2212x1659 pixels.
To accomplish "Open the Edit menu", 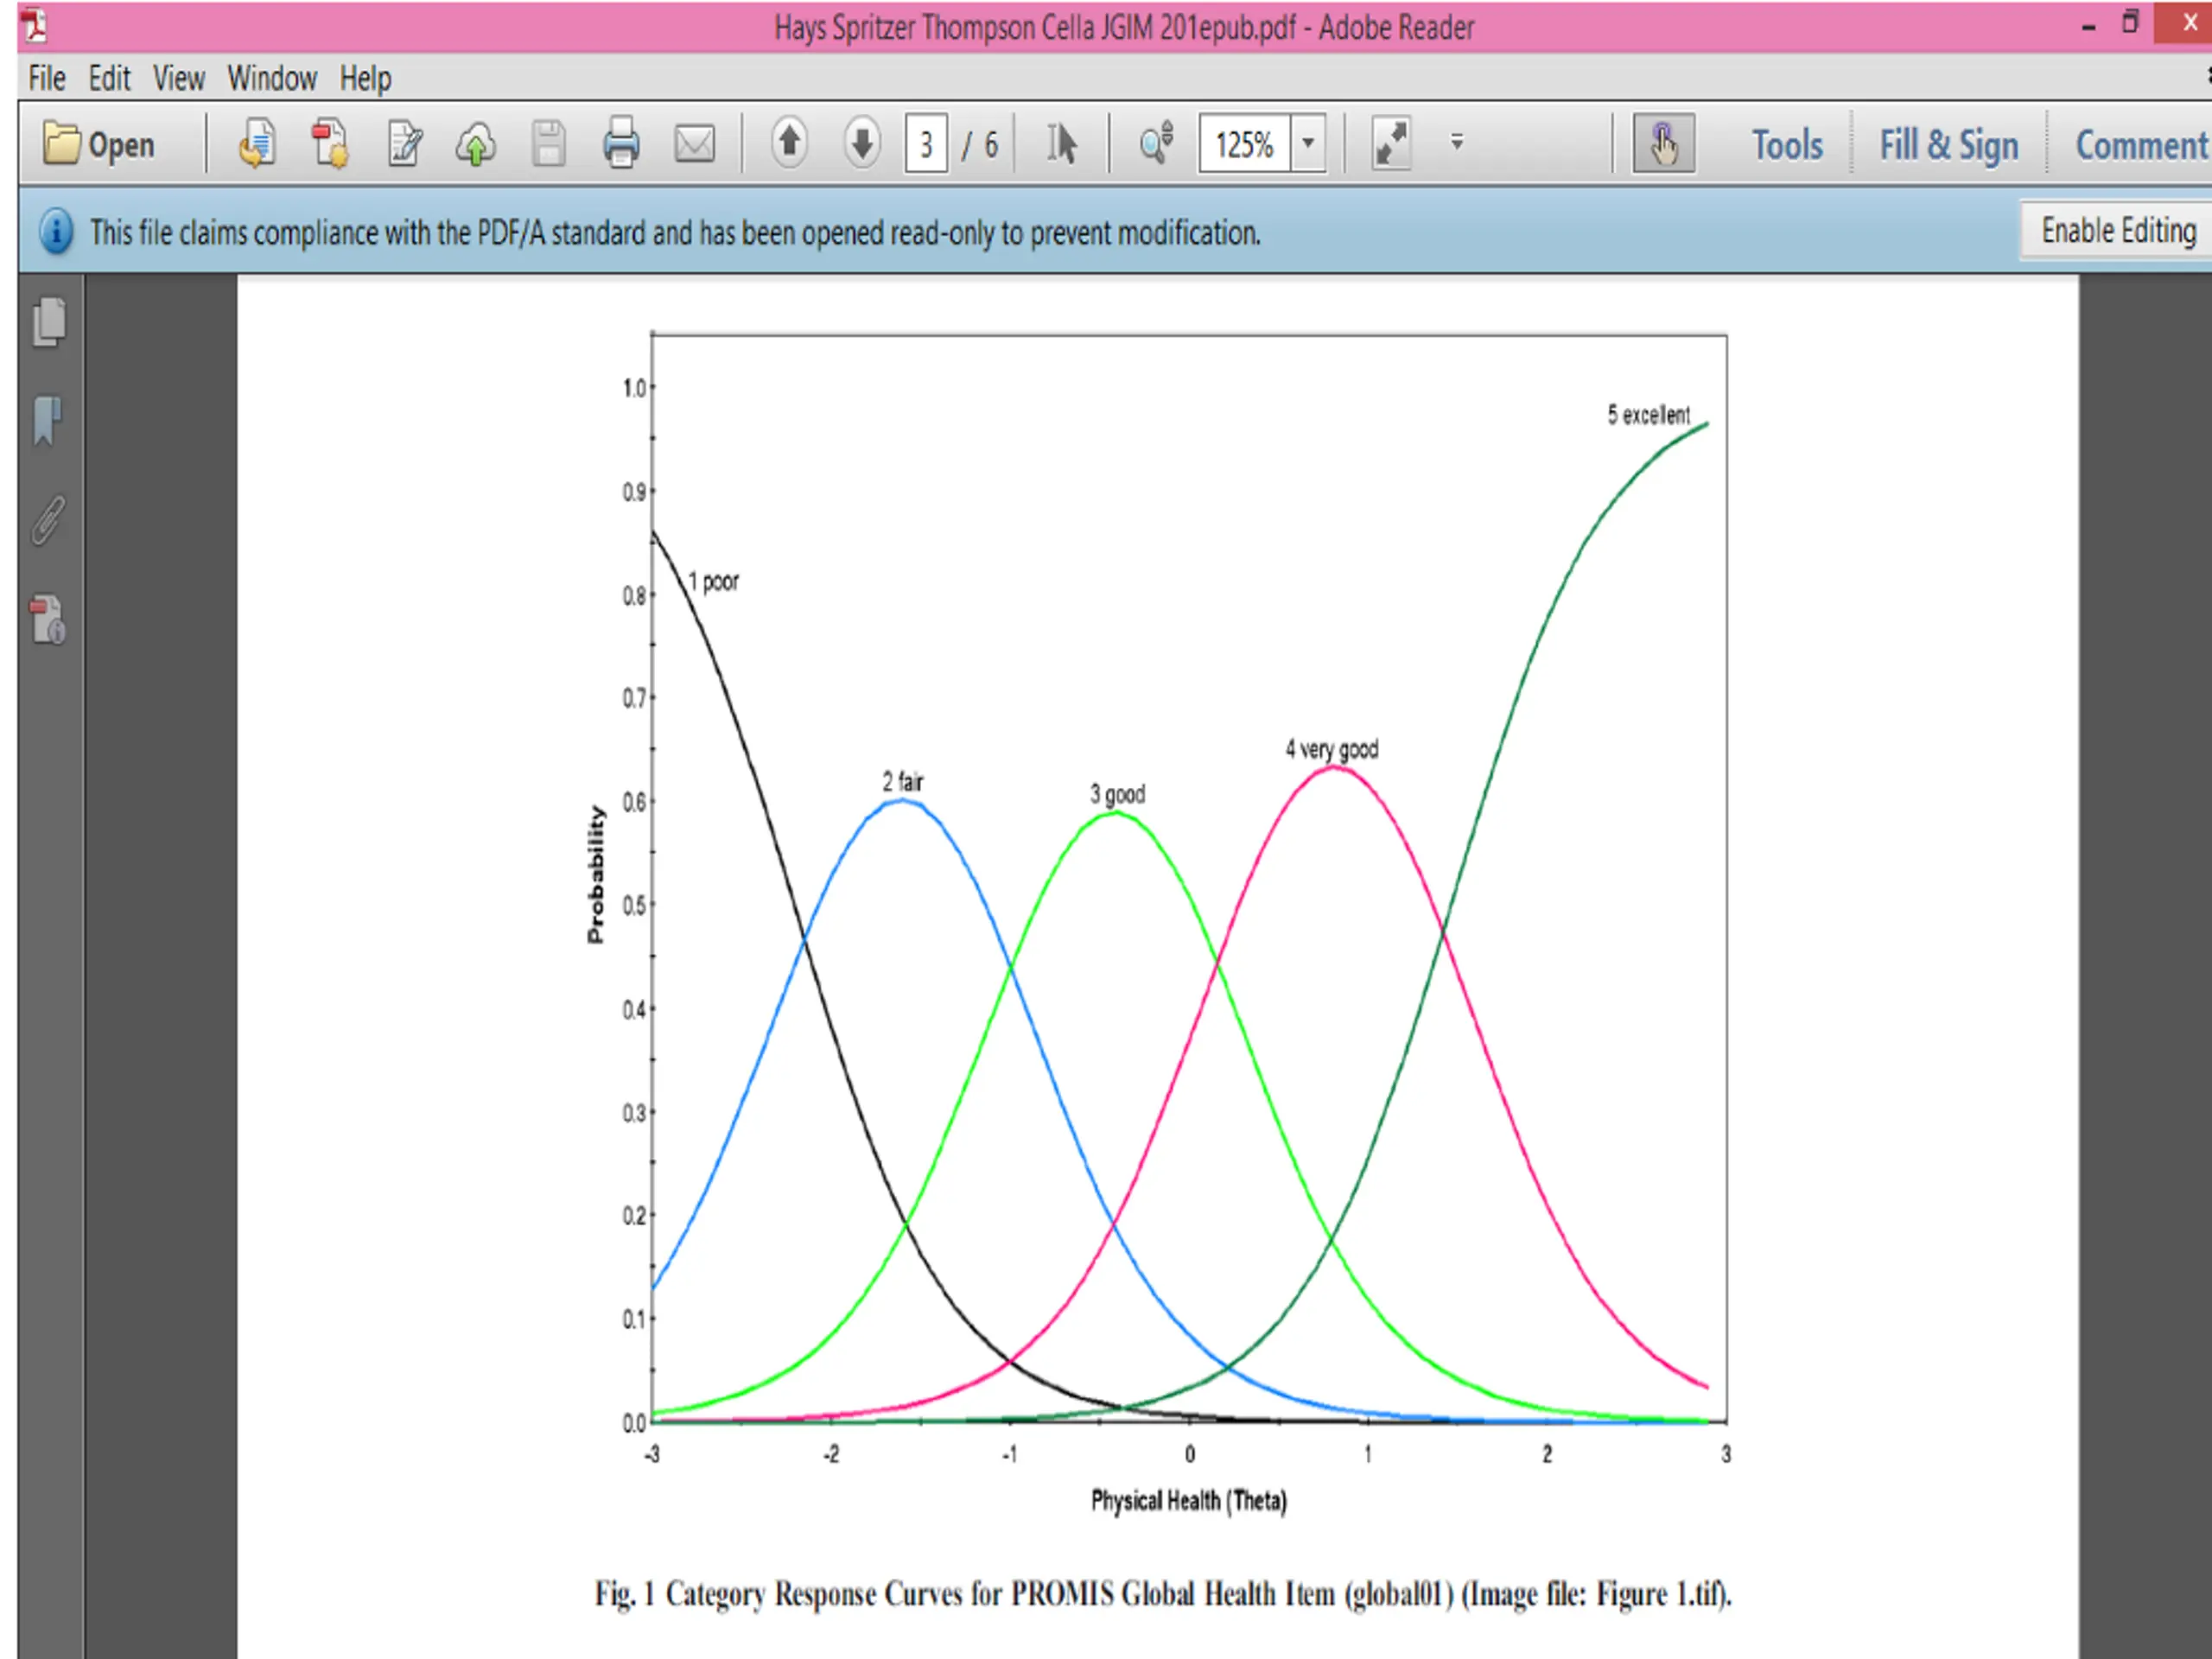I will [109, 78].
